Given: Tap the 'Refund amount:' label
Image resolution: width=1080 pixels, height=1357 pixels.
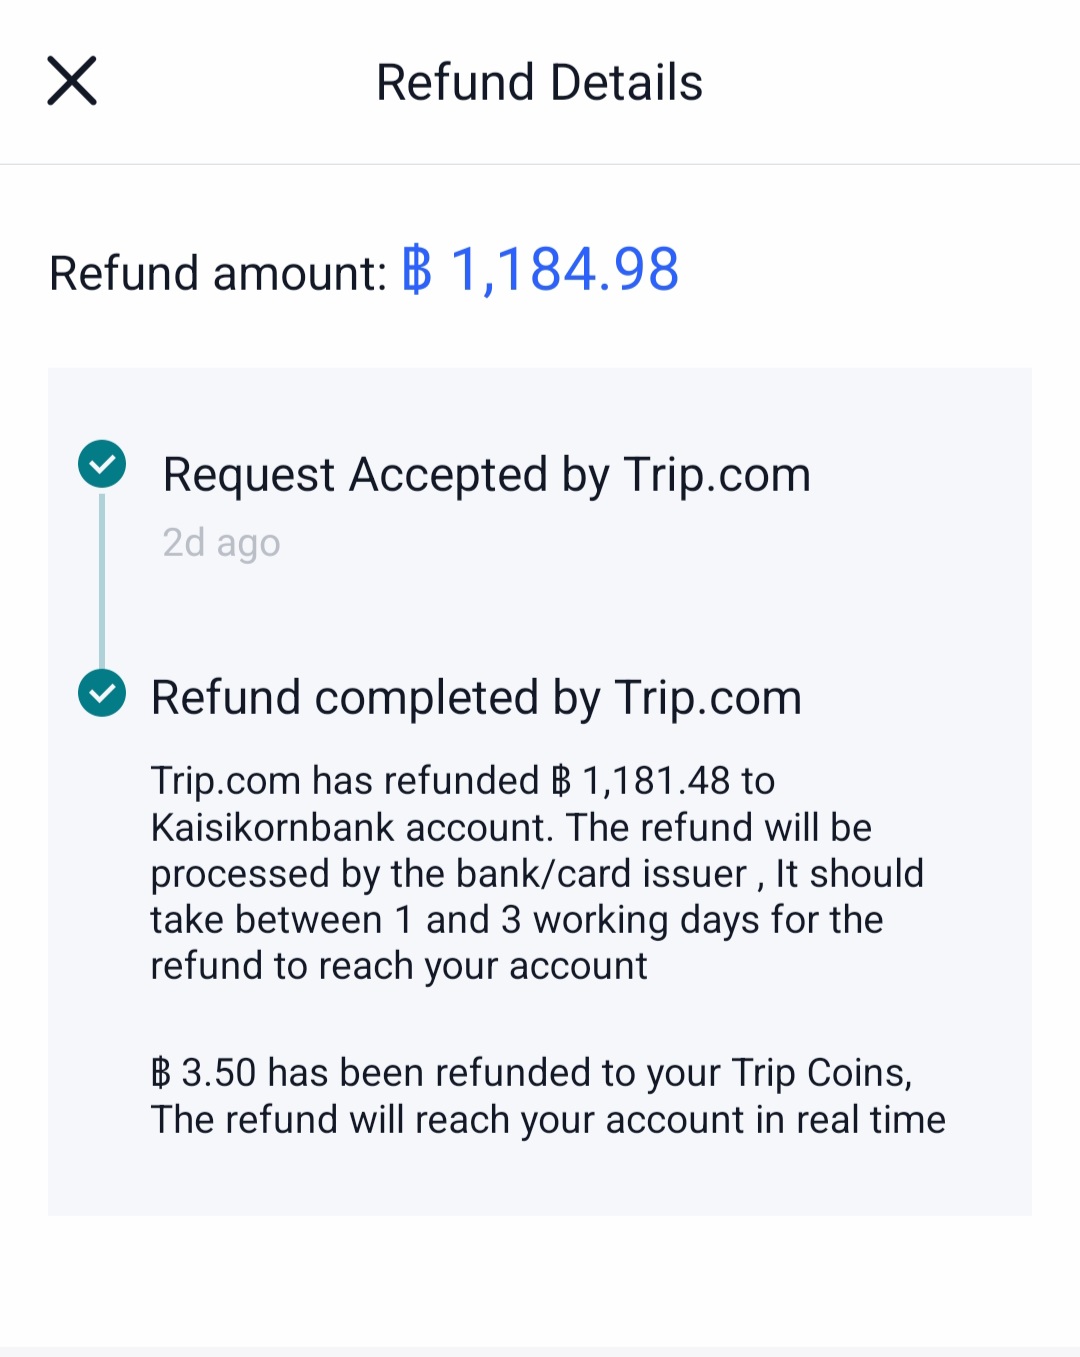Looking at the screenshot, I should 217,273.
